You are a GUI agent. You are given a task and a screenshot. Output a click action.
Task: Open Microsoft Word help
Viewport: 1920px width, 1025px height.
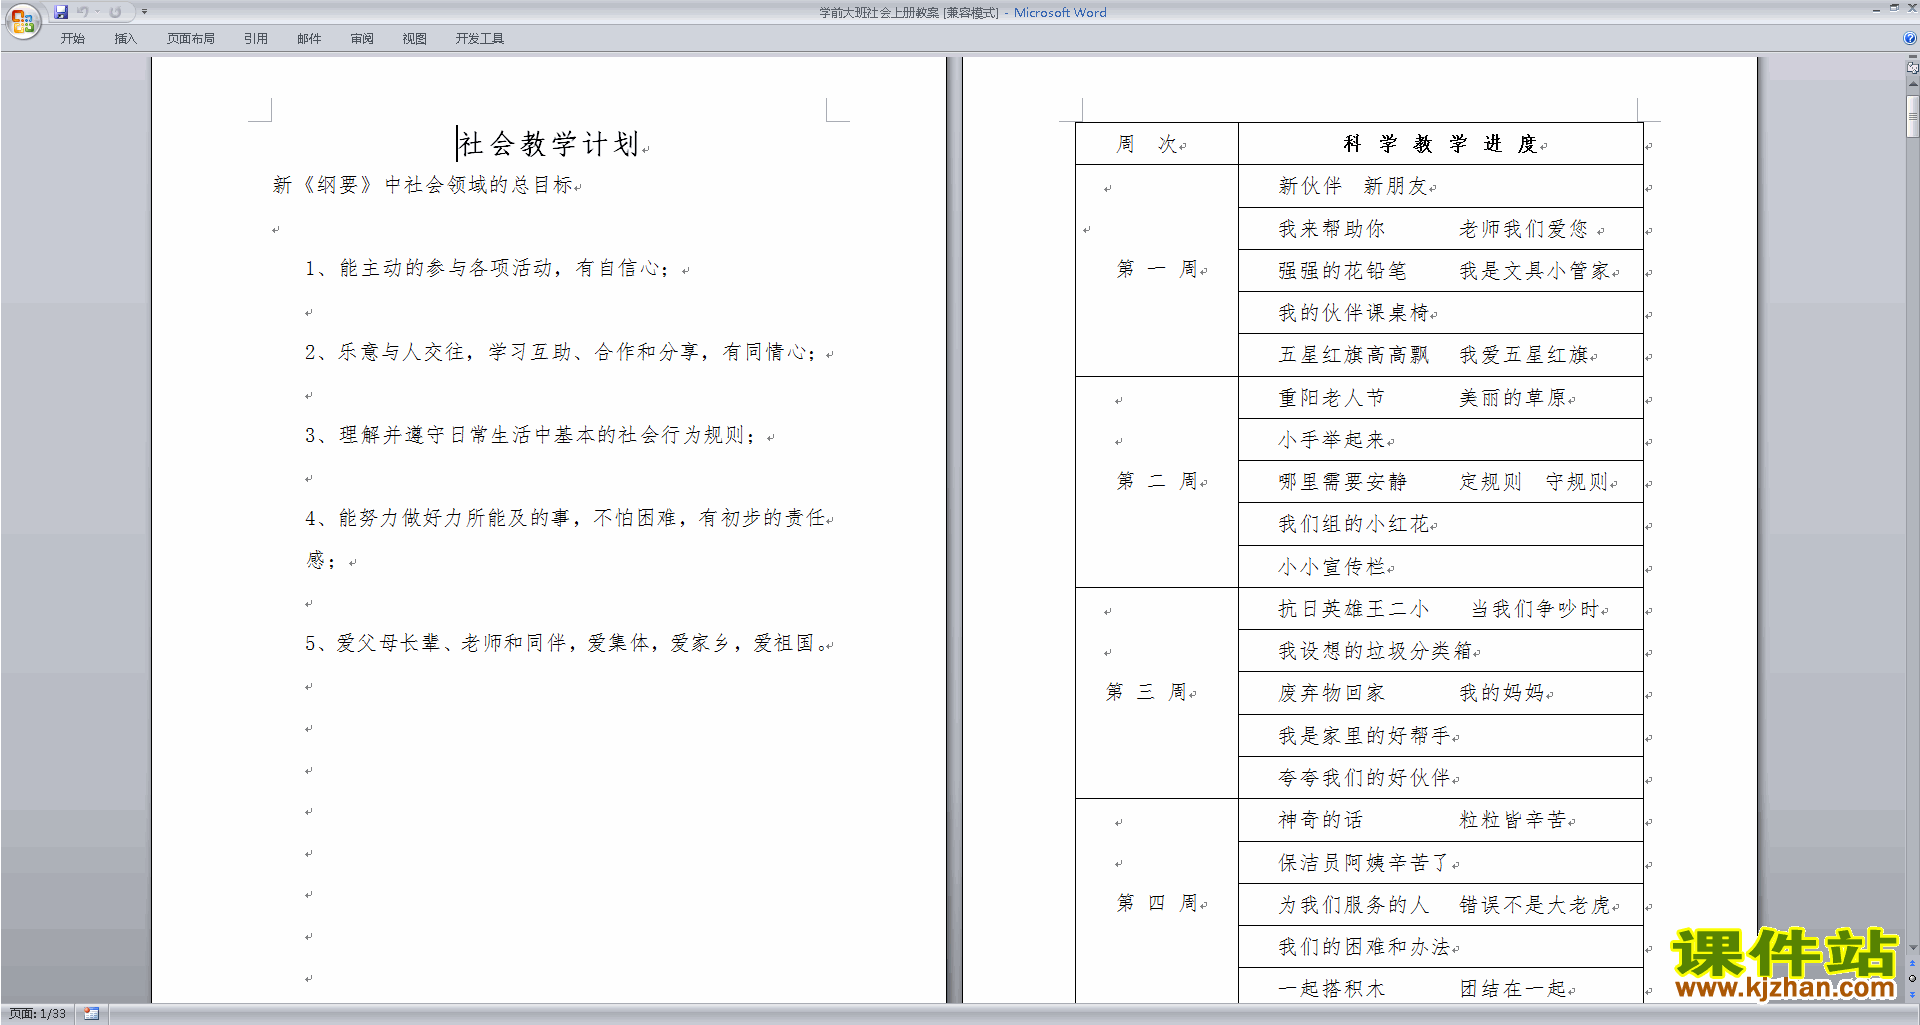tap(1910, 38)
